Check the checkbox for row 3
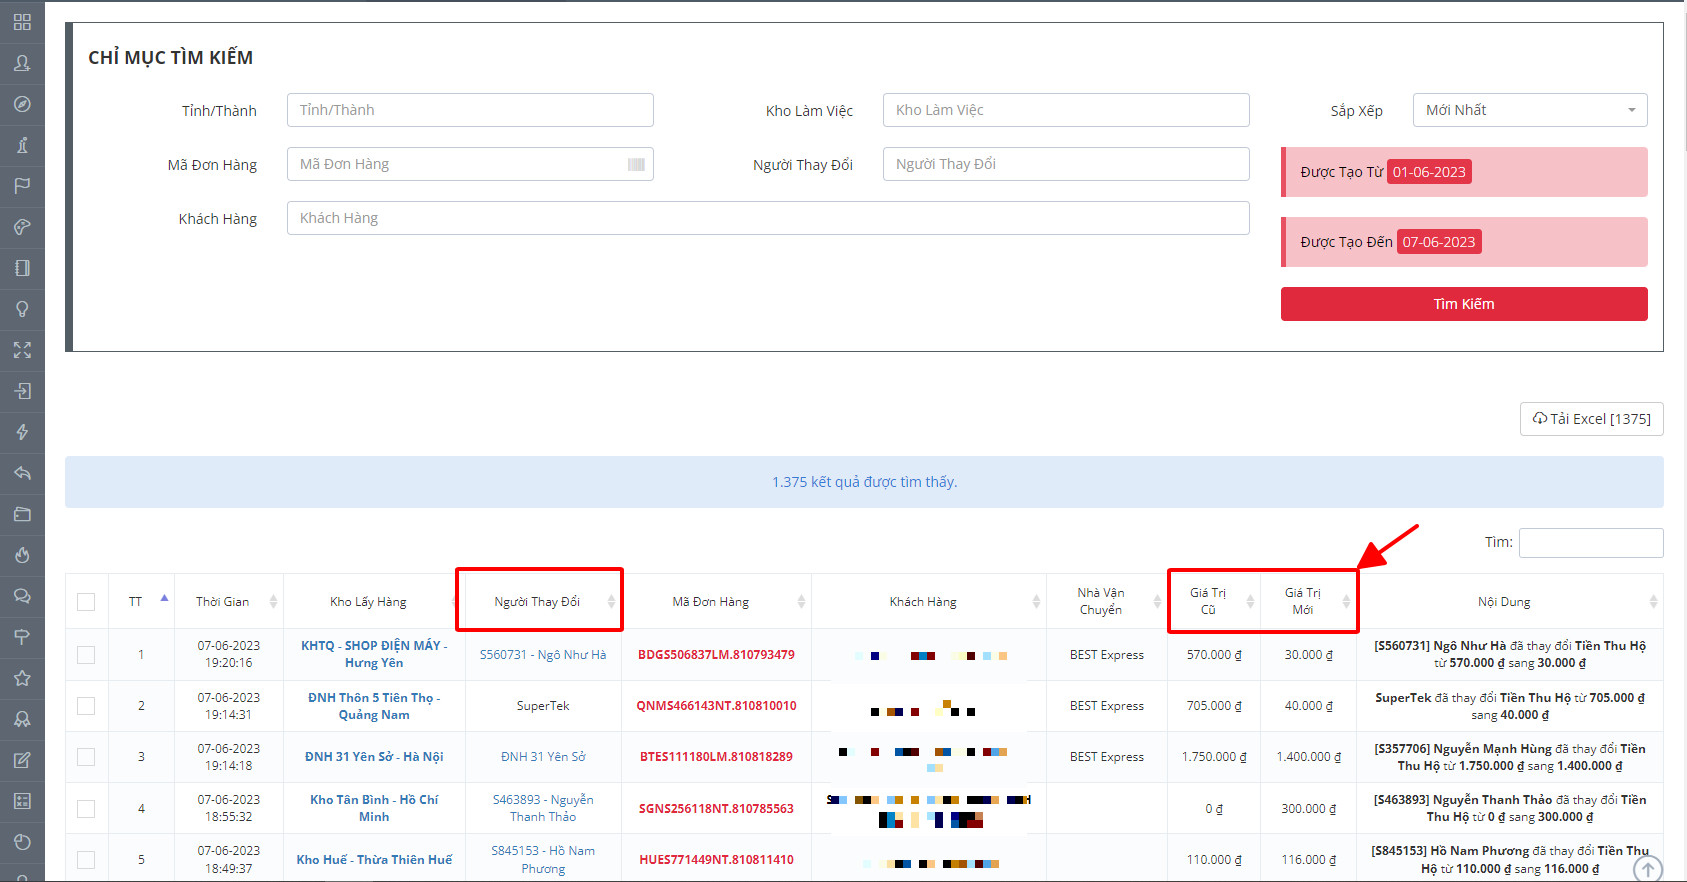Screen dimensions: 1687x882 pos(86,757)
